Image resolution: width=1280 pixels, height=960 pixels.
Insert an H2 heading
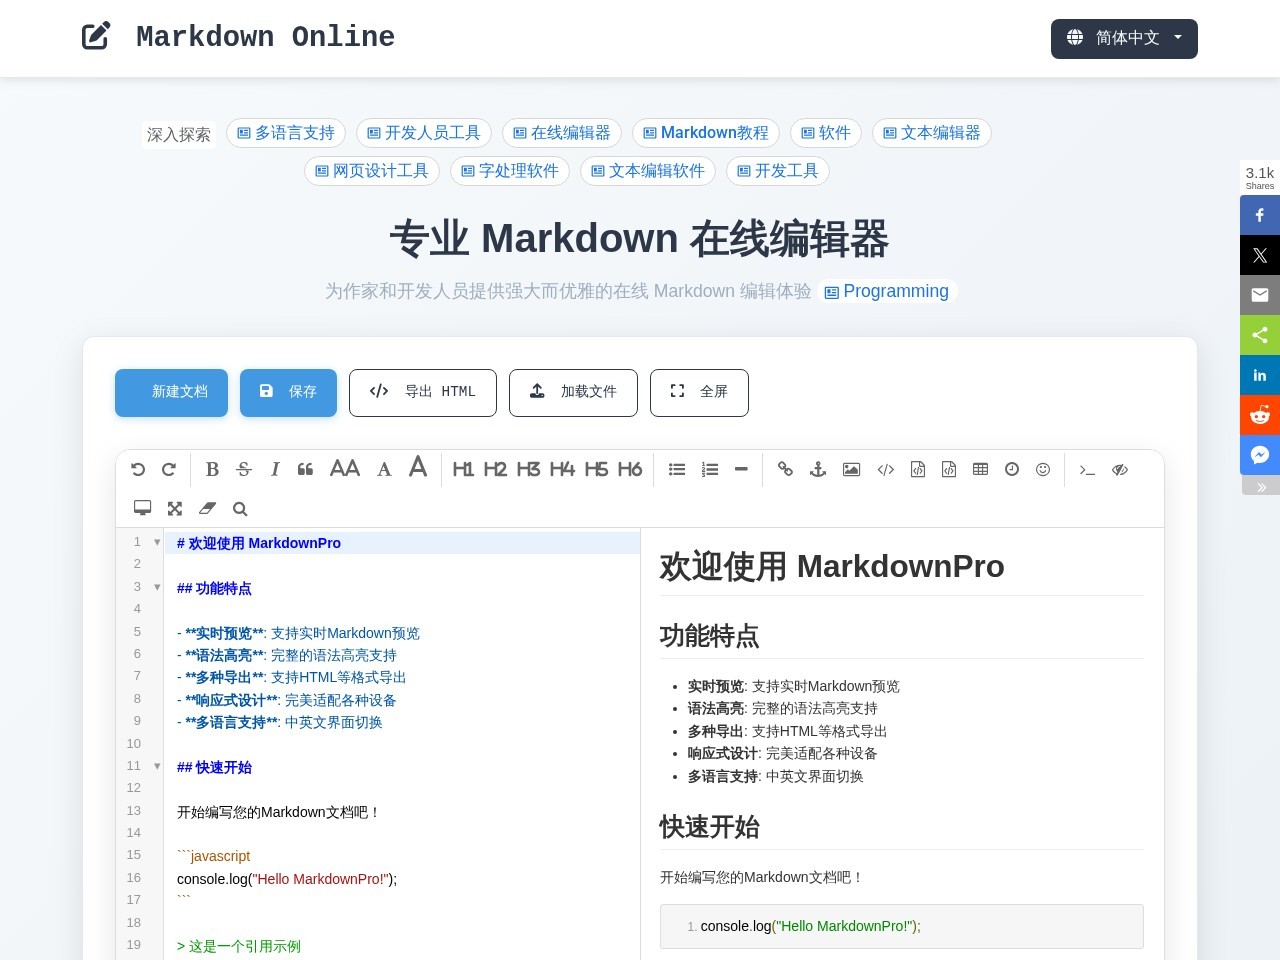pos(495,469)
